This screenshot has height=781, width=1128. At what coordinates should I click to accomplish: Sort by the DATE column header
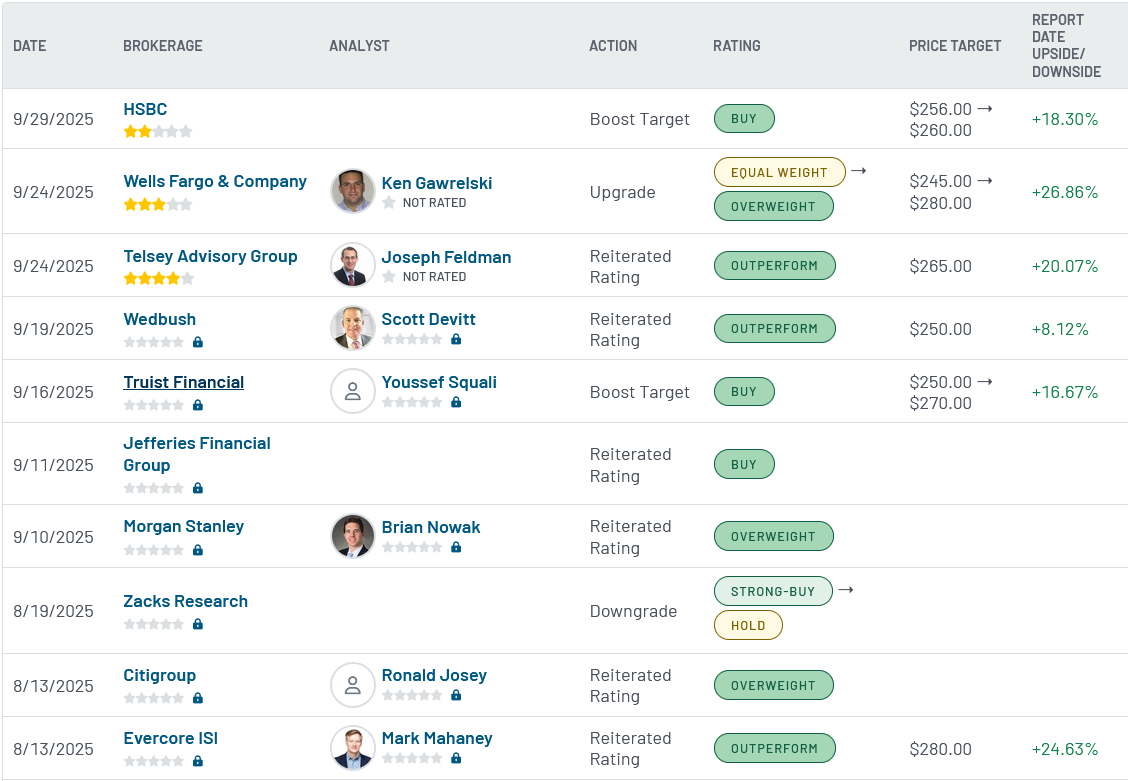(x=29, y=46)
